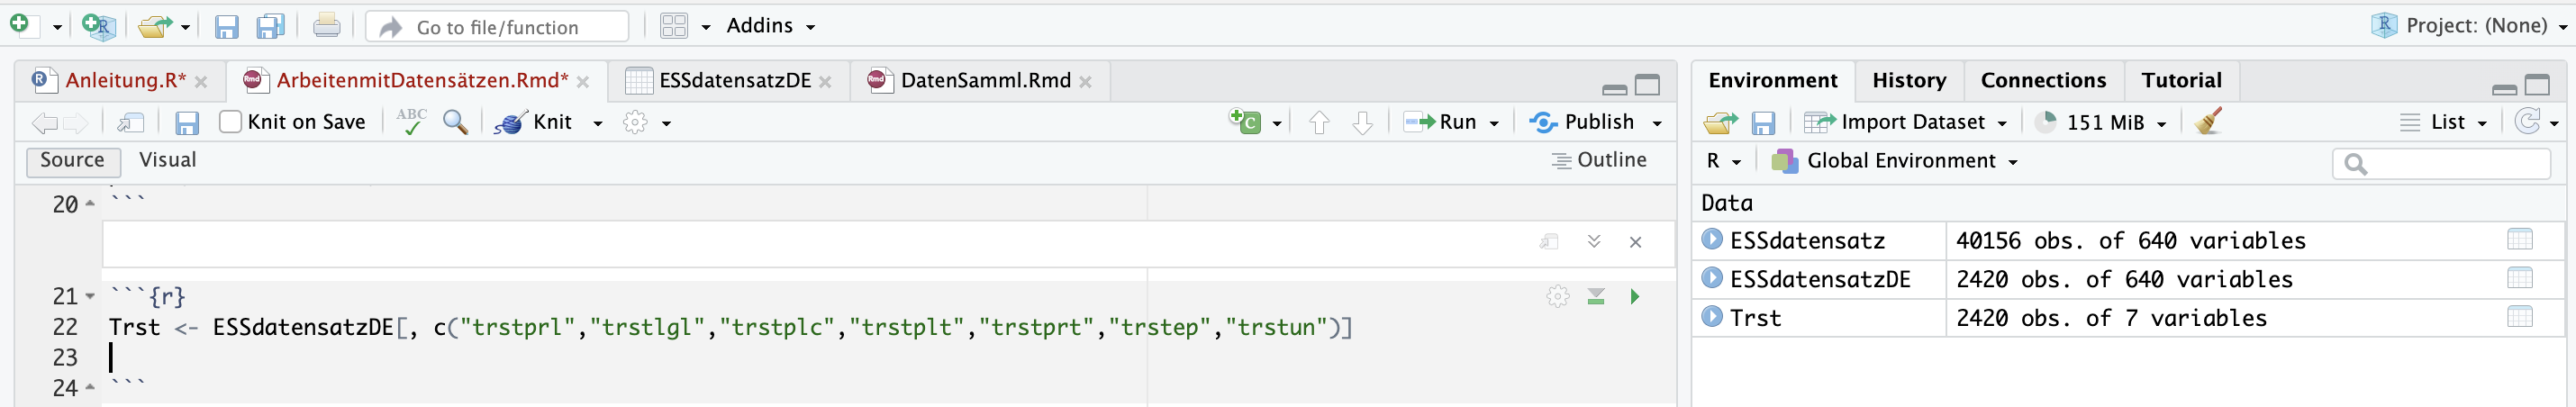Show document in new window

[131, 123]
